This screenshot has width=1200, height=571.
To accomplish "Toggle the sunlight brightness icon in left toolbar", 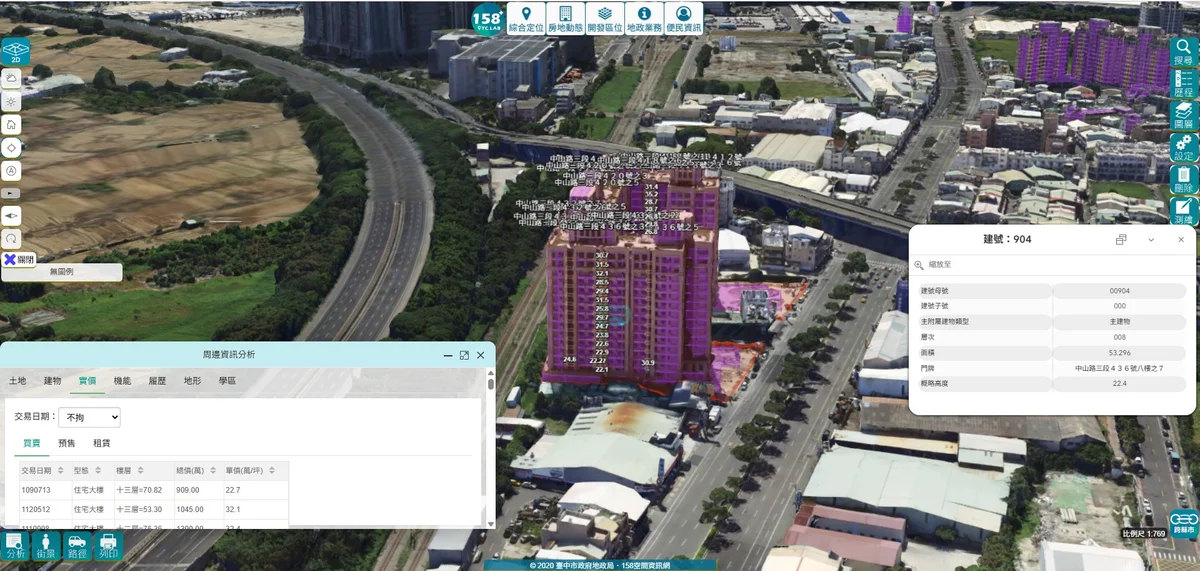I will pyautogui.click(x=11, y=102).
